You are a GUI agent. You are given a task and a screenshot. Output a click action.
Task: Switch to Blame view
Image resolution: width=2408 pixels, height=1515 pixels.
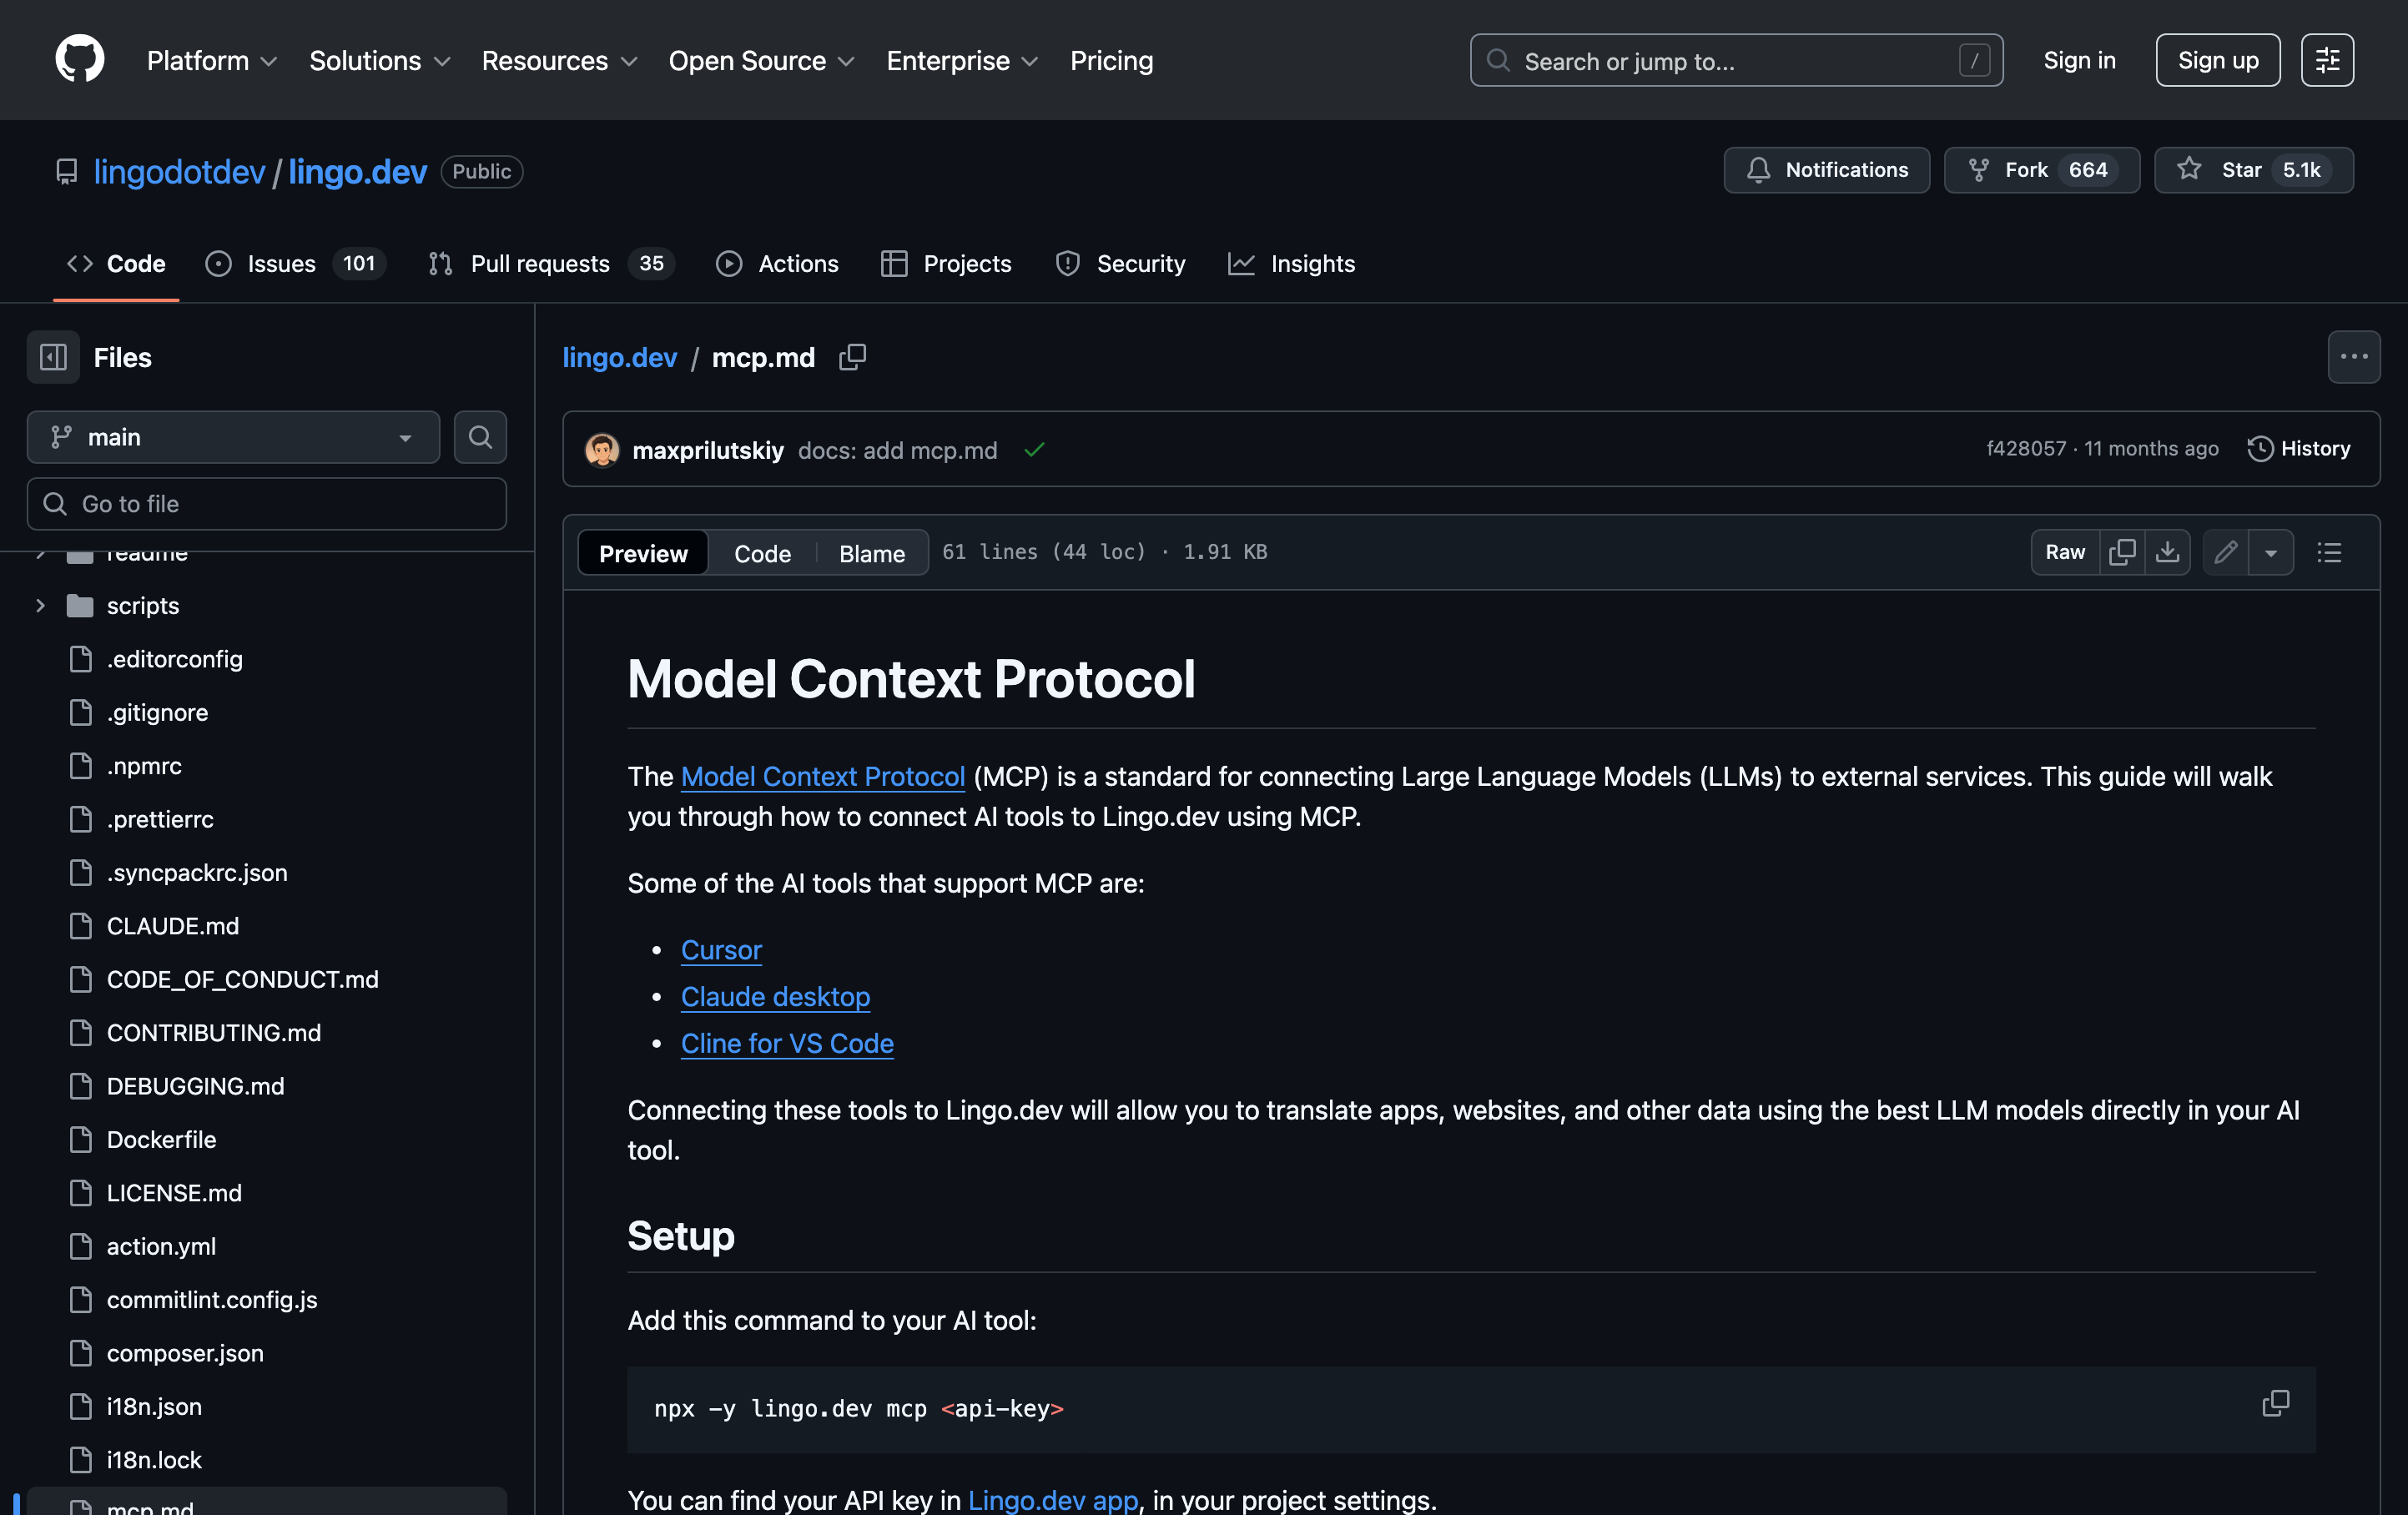click(871, 553)
